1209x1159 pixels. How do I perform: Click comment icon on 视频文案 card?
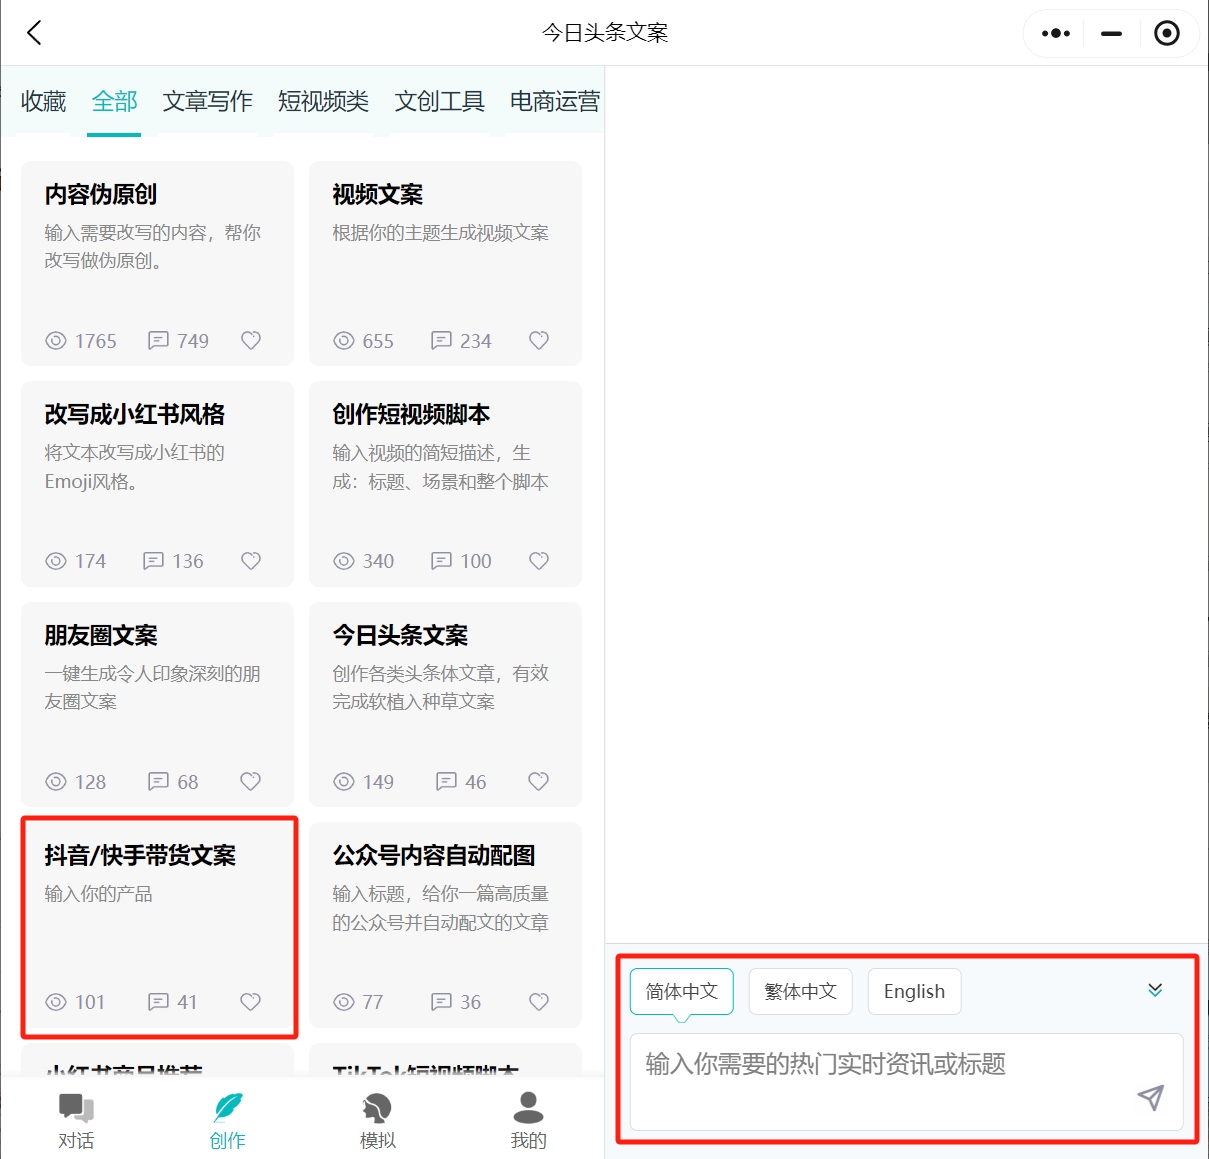441,341
